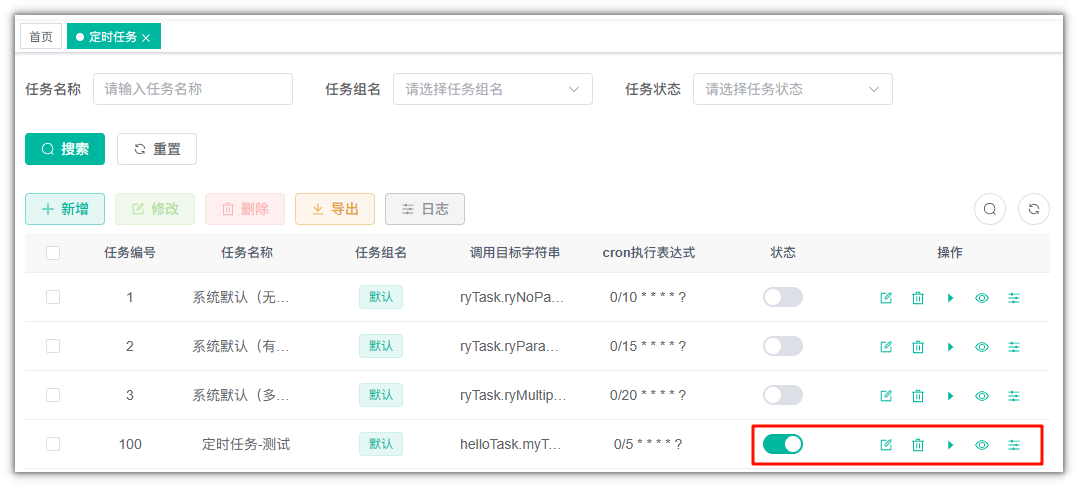Check the row checkbox for task 3
This screenshot has height=487, width=1078.
(53, 395)
